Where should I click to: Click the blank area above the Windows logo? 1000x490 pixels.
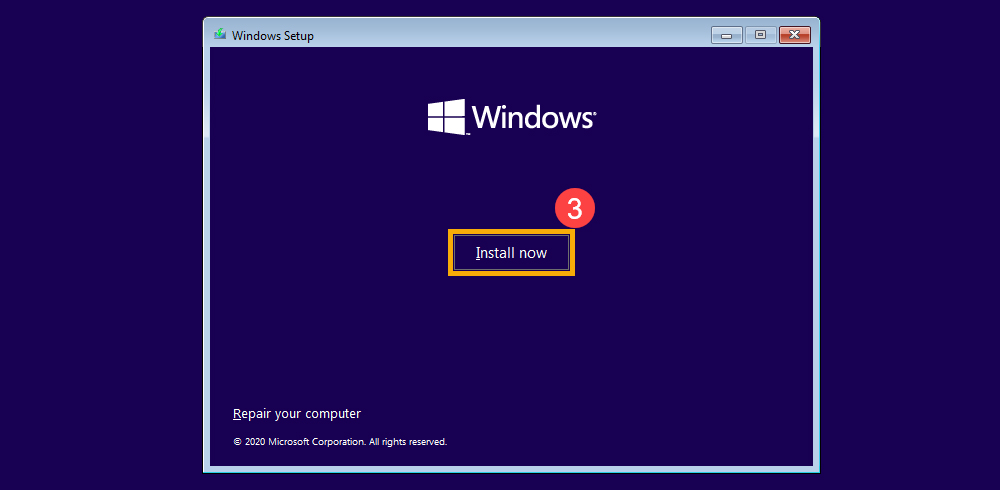pyautogui.click(x=511, y=70)
